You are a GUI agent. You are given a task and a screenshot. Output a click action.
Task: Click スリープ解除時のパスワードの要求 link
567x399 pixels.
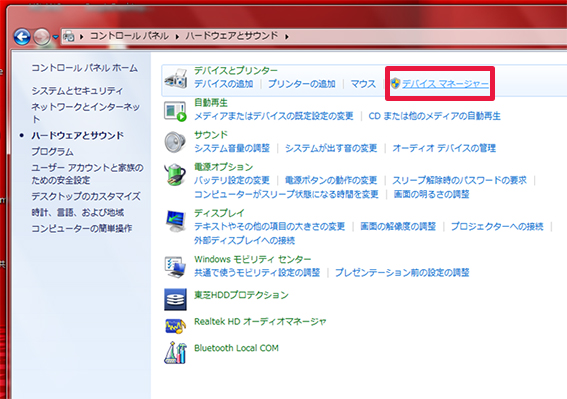(460, 180)
